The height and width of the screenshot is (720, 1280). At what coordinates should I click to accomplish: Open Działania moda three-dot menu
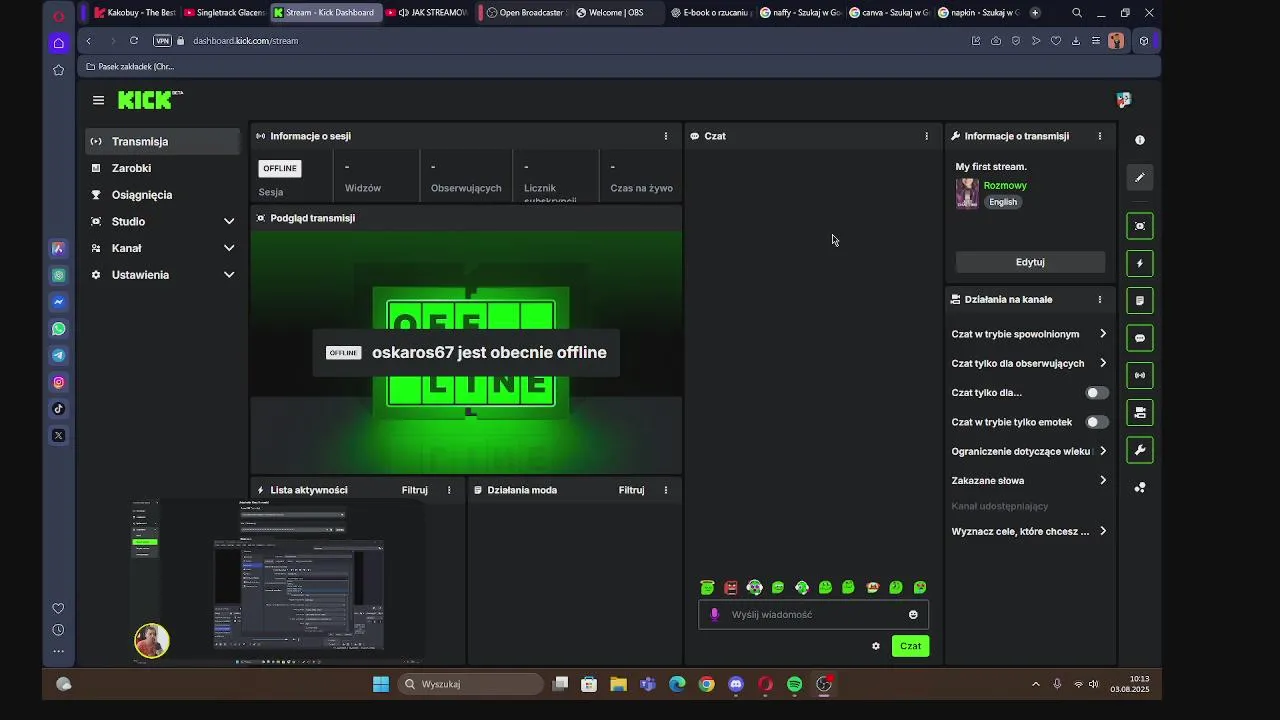click(x=666, y=490)
